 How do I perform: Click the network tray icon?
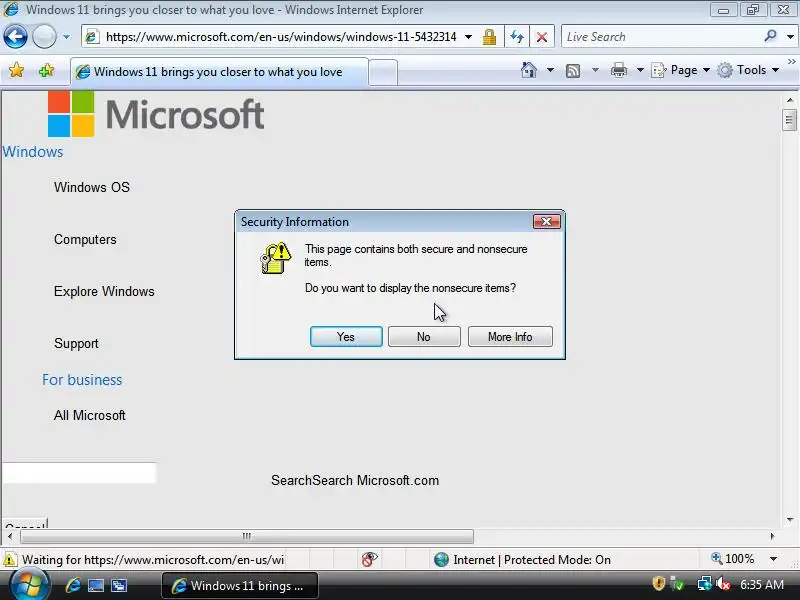tap(704, 584)
